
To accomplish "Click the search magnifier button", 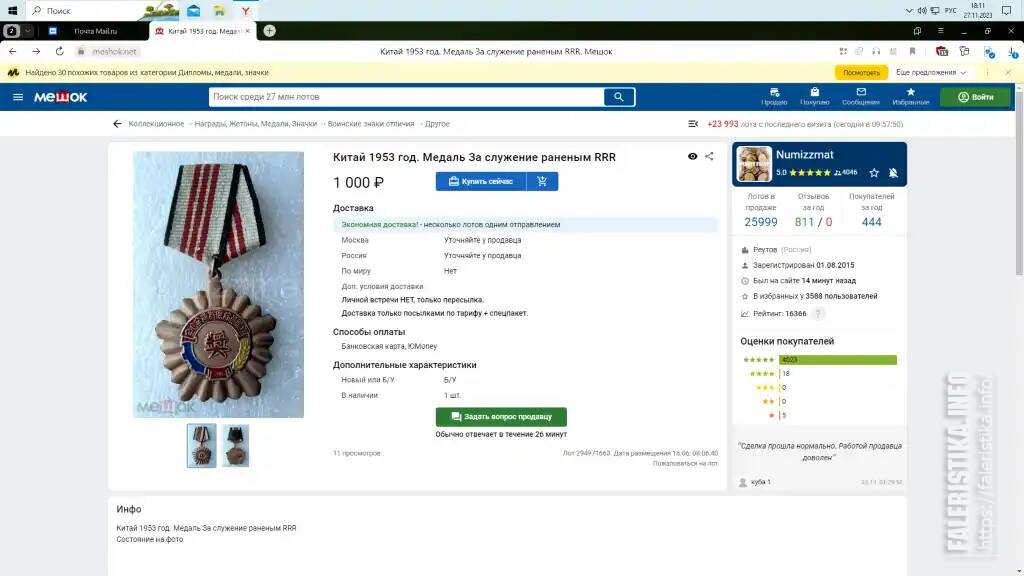I will [618, 97].
